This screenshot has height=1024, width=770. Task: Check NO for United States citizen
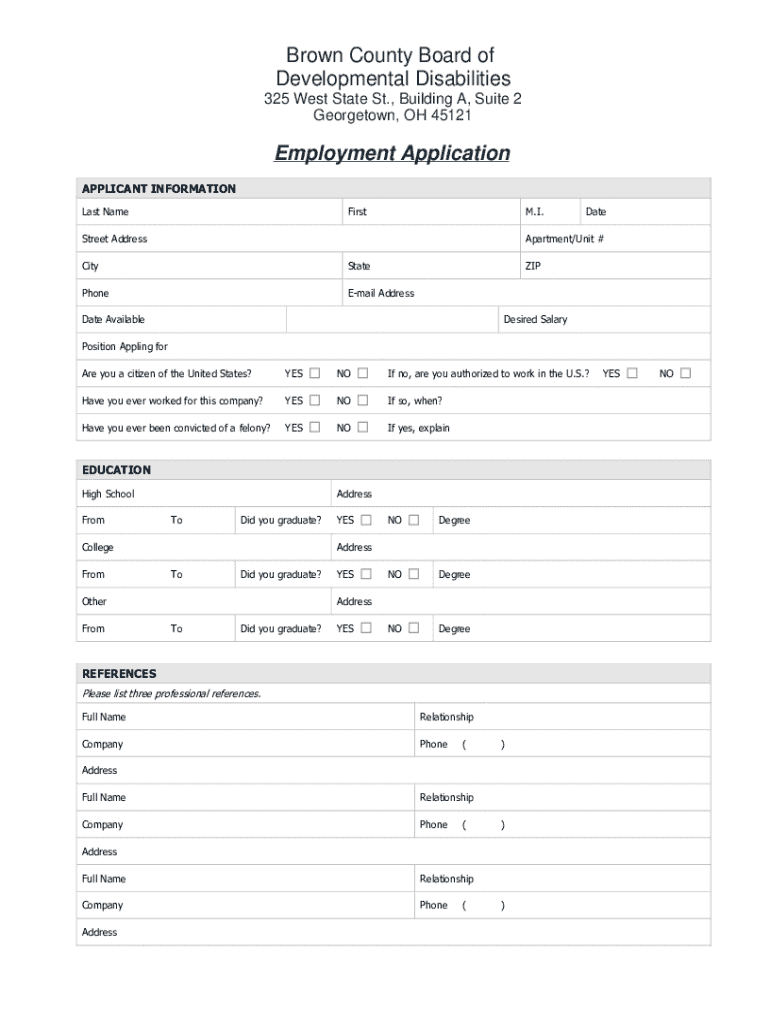[363, 374]
